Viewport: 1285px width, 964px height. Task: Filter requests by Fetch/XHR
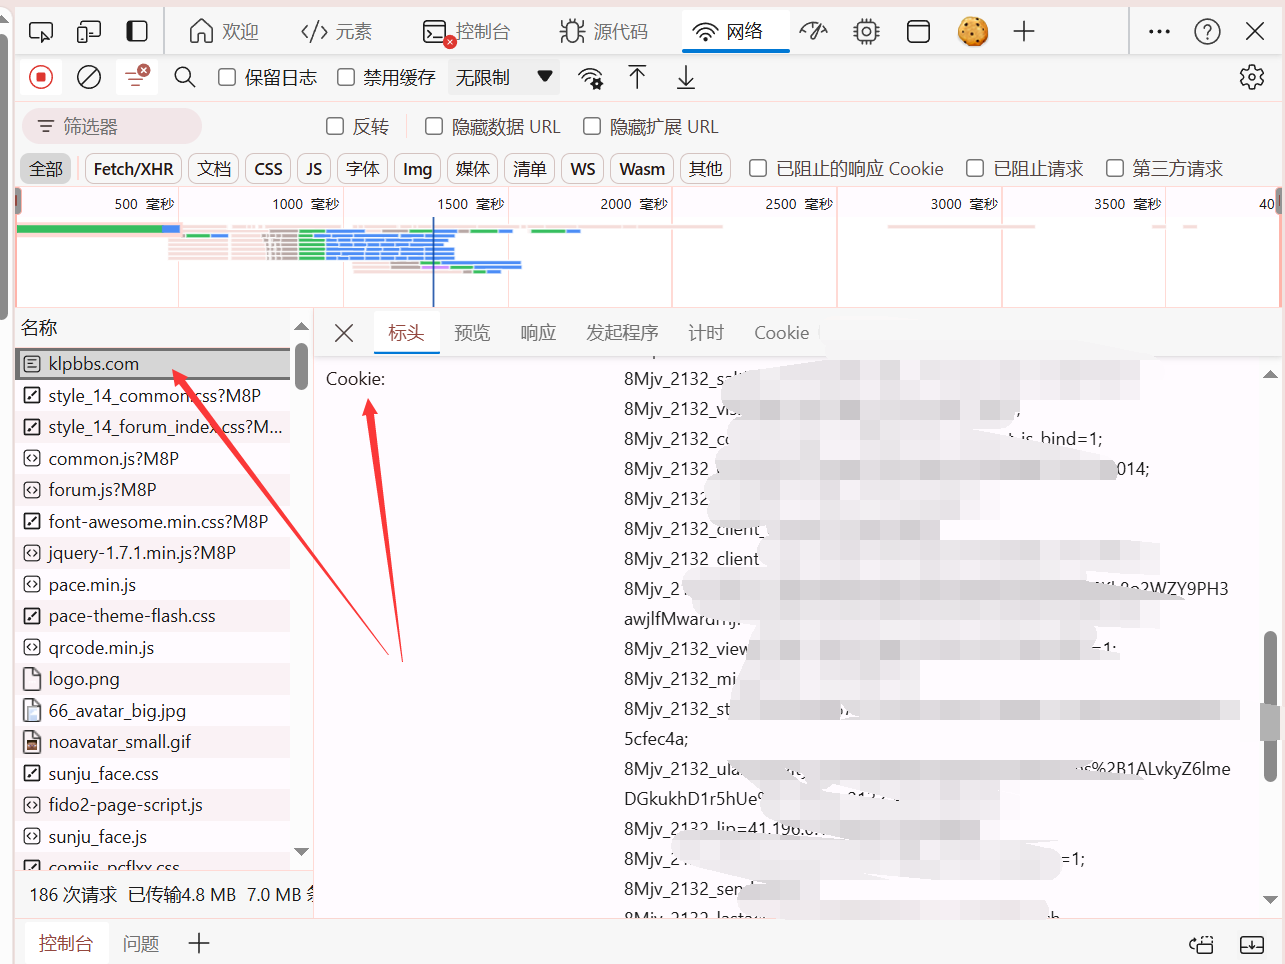[133, 168]
